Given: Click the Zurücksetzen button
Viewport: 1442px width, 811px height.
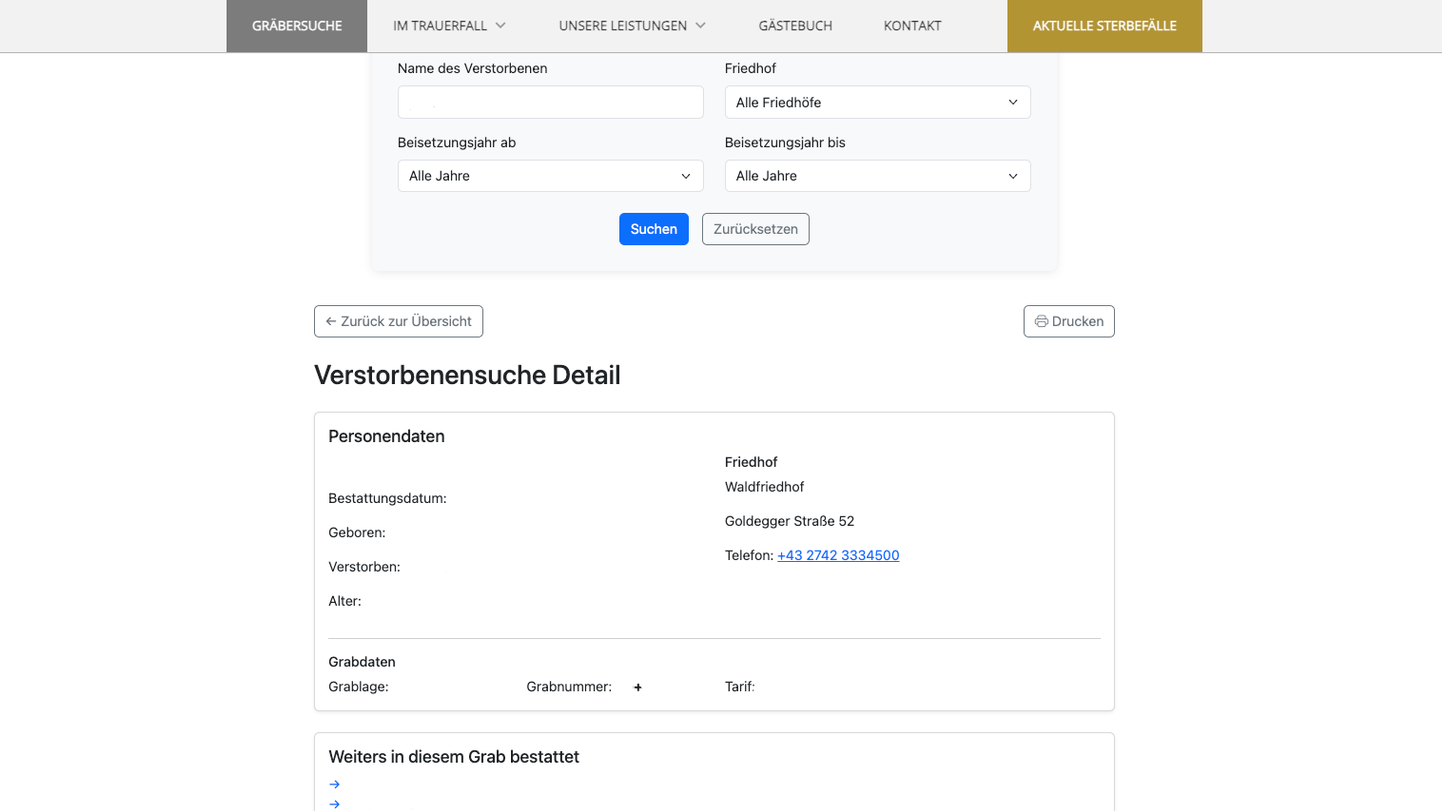Looking at the screenshot, I should (x=755, y=229).
